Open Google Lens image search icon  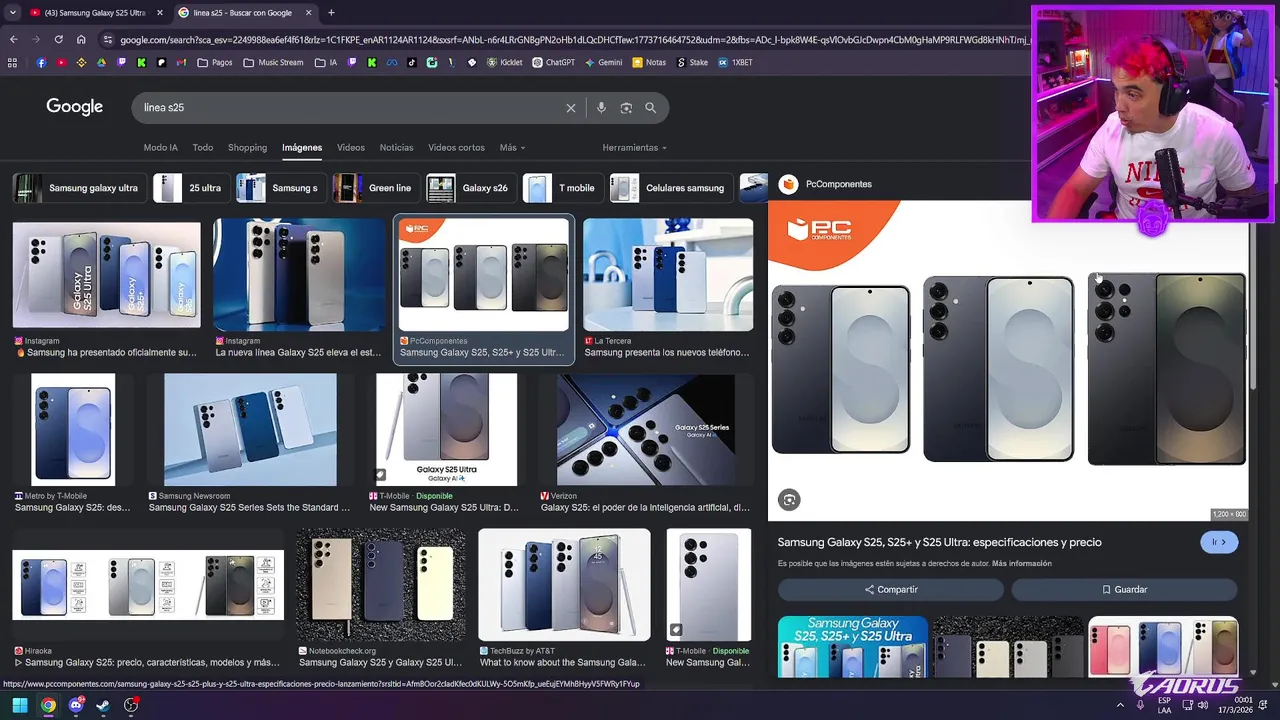[626, 108]
